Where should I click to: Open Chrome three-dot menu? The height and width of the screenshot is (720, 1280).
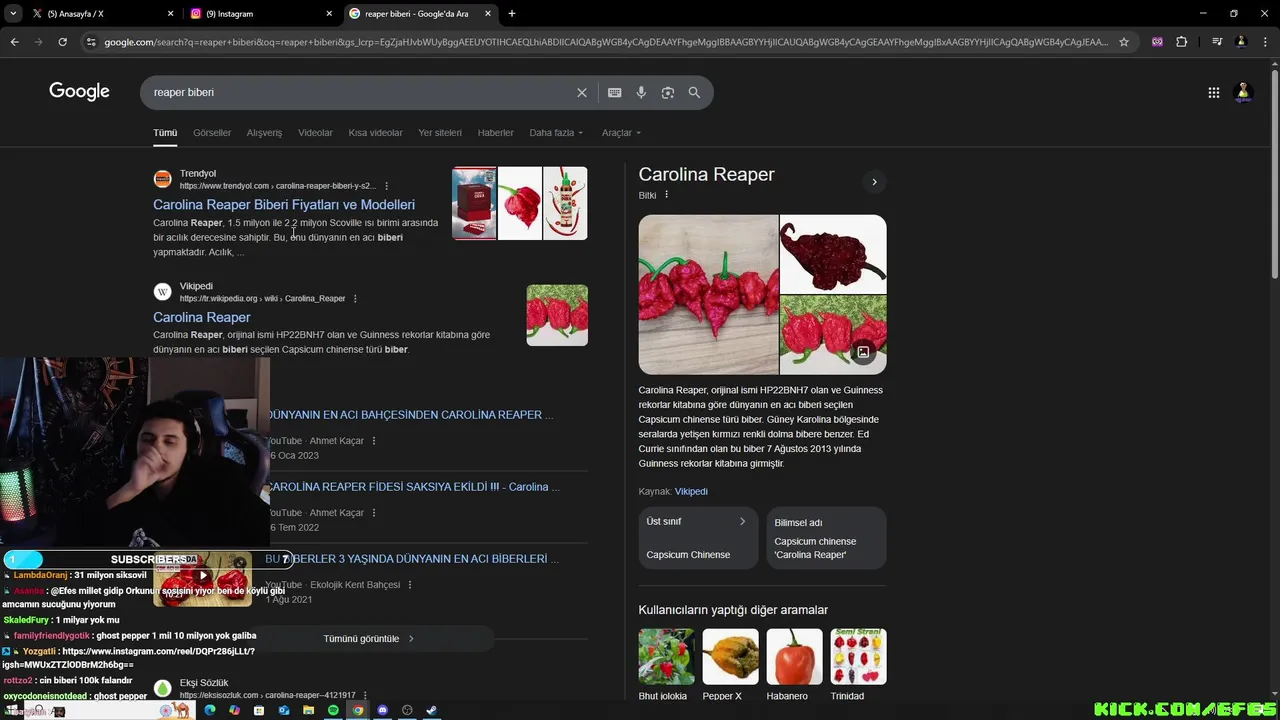click(1265, 42)
